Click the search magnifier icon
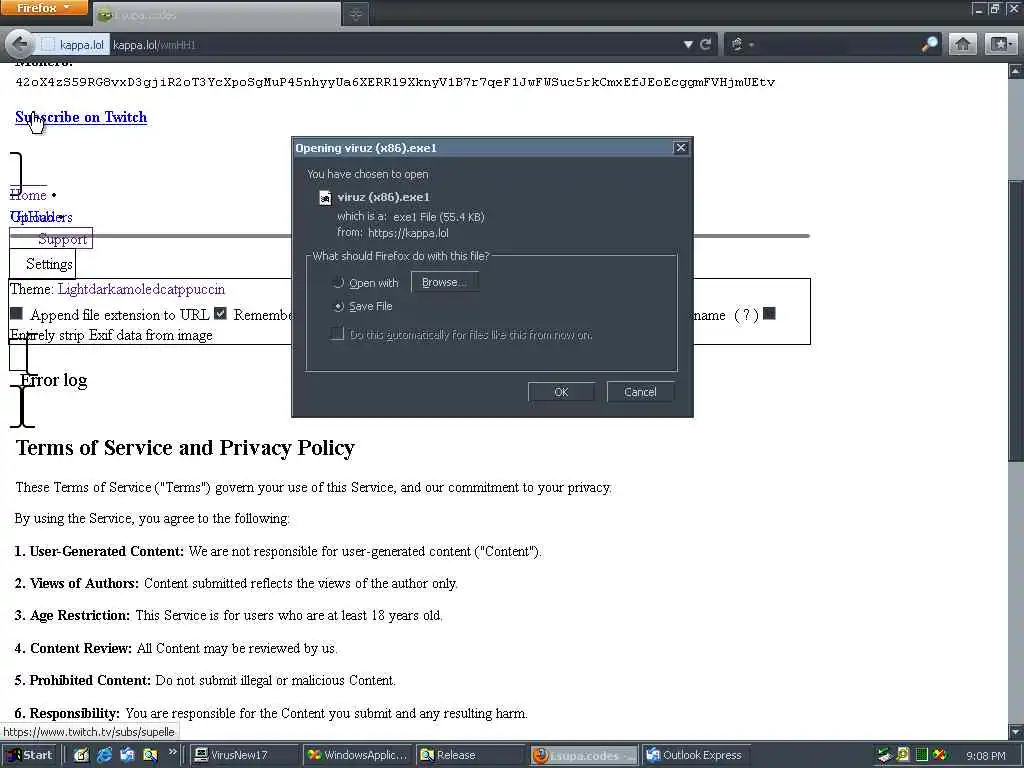This screenshot has height=768, width=1024. pyautogui.click(x=929, y=44)
